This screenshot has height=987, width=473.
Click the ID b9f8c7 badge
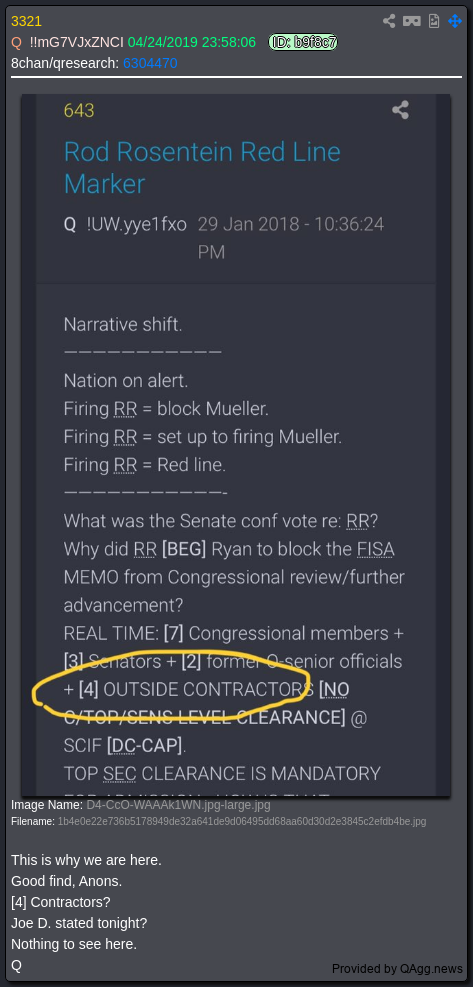(303, 42)
